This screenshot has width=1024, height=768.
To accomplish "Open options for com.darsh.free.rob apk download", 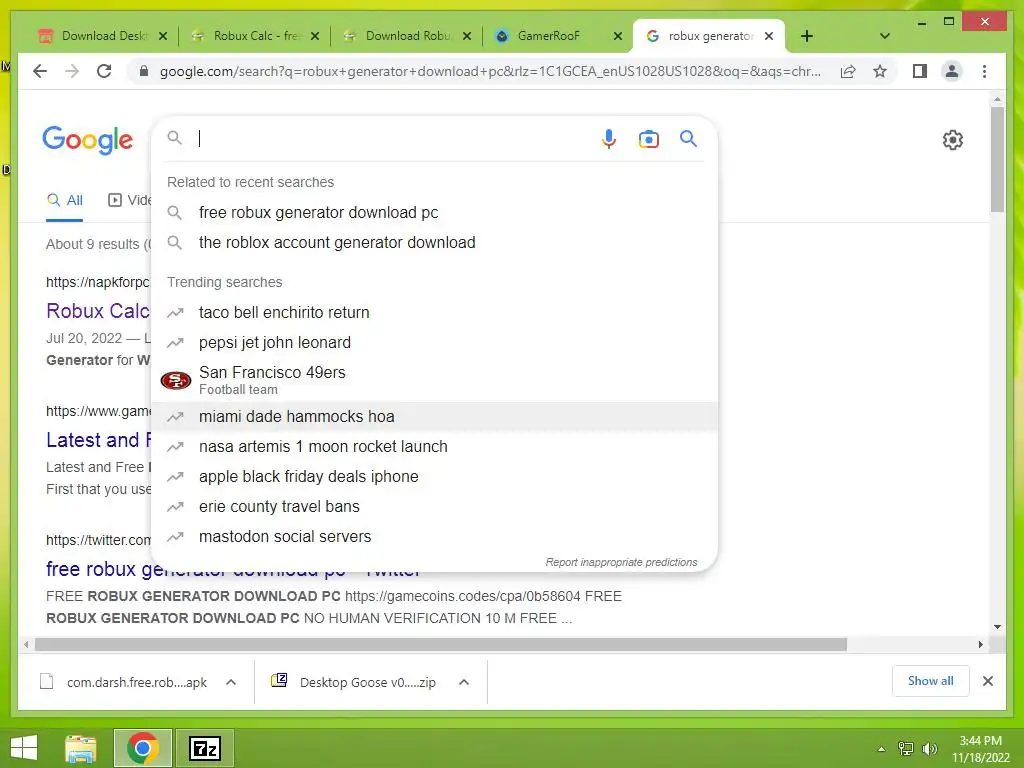I will (231, 682).
